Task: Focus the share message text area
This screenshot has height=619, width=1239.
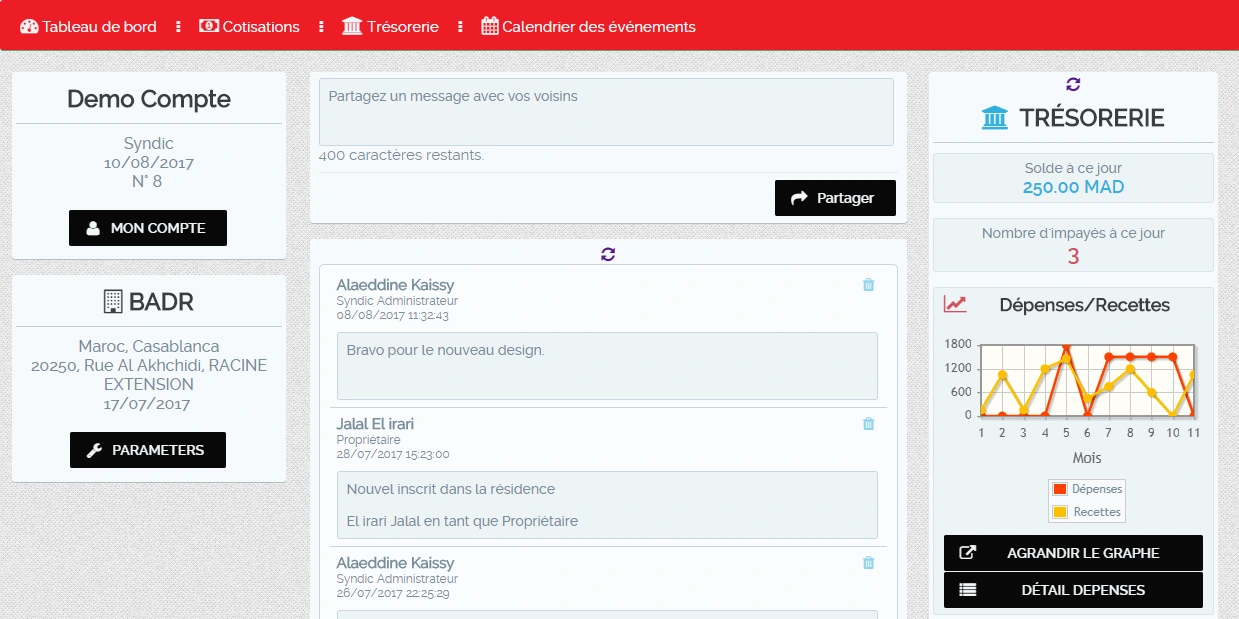Action: [x=606, y=112]
